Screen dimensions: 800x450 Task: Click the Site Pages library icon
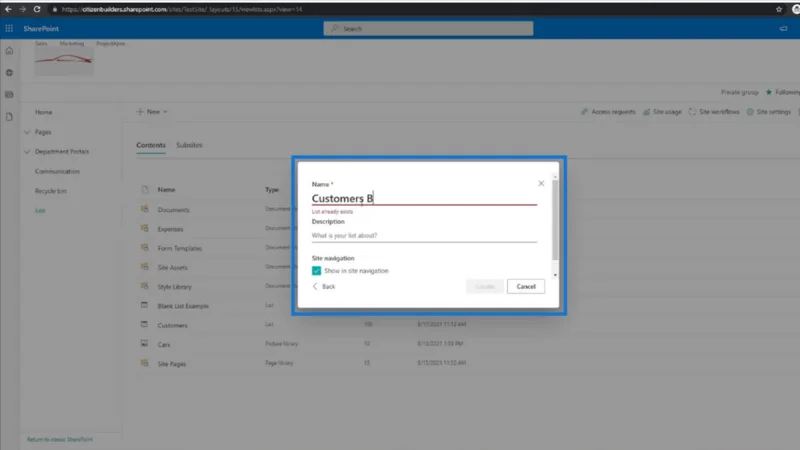point(145,363)
